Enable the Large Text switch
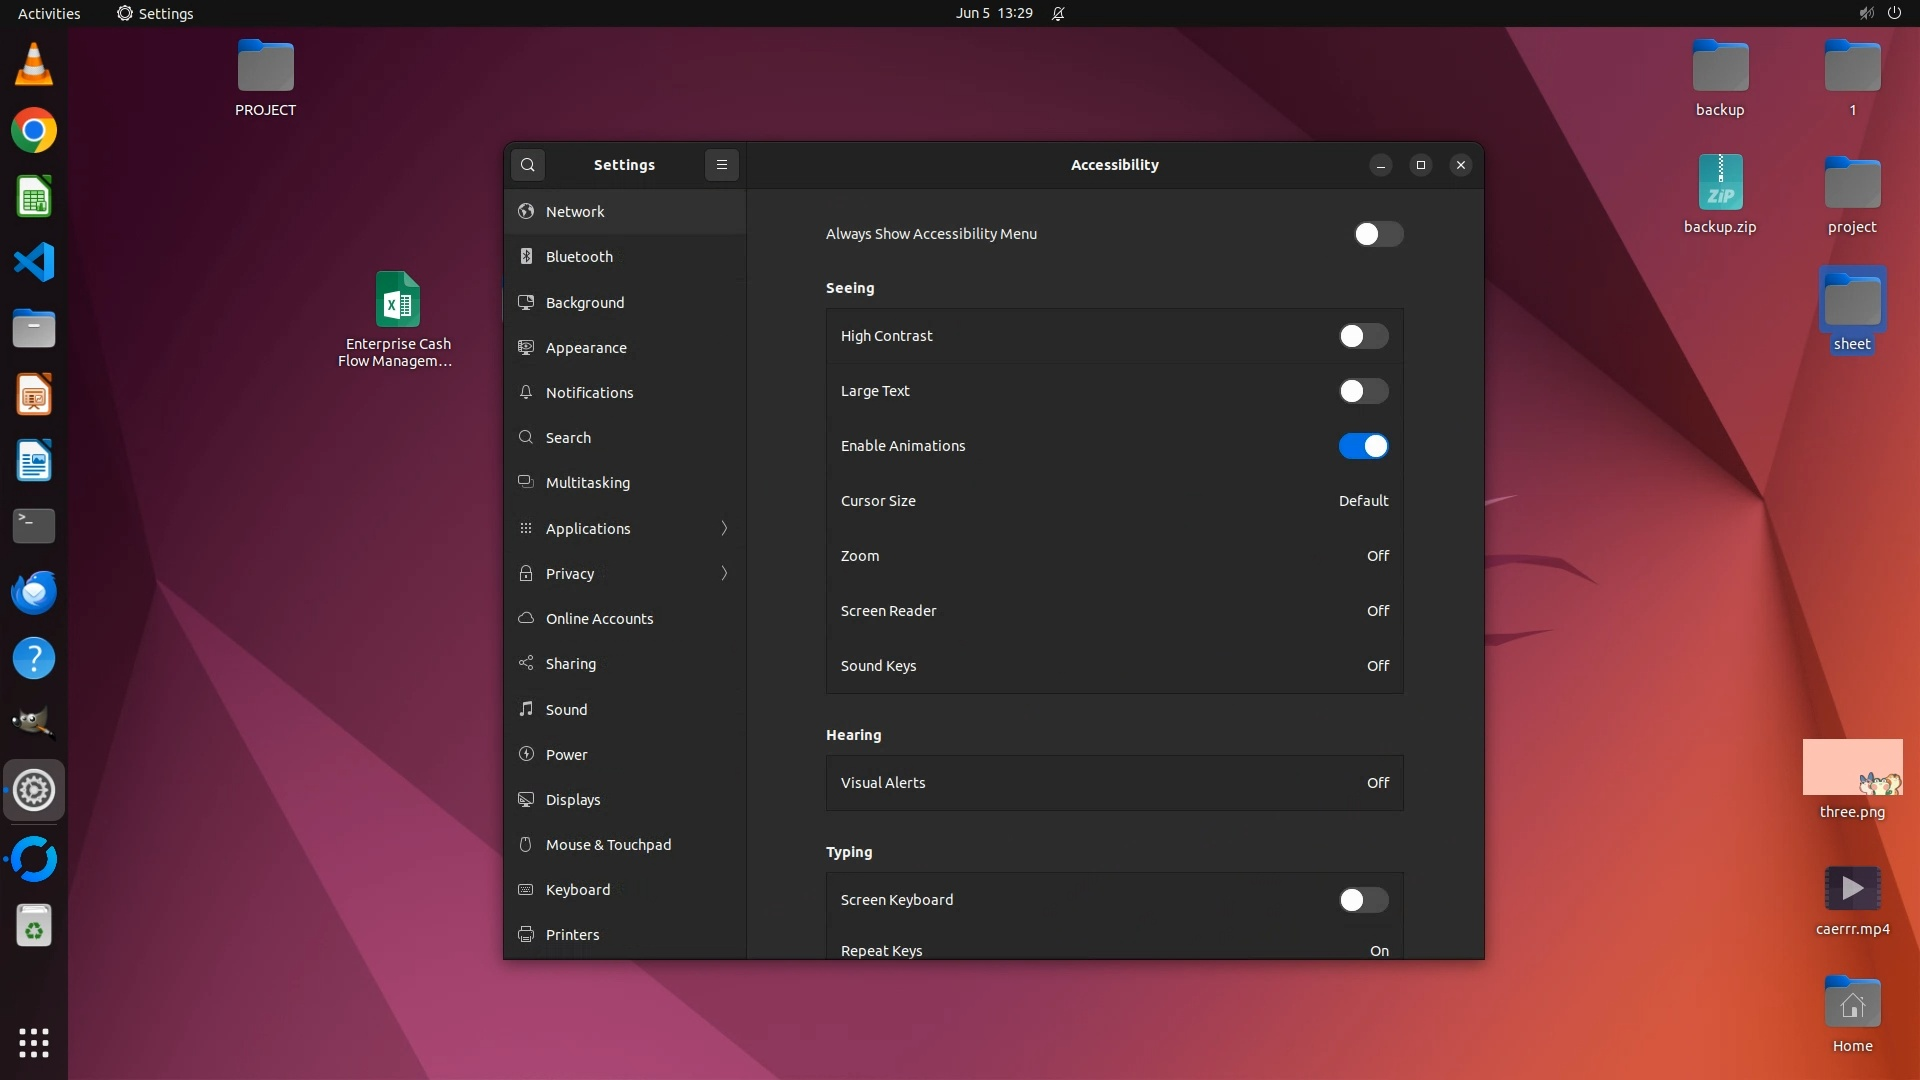1920x1080 pixels. 1363,391
